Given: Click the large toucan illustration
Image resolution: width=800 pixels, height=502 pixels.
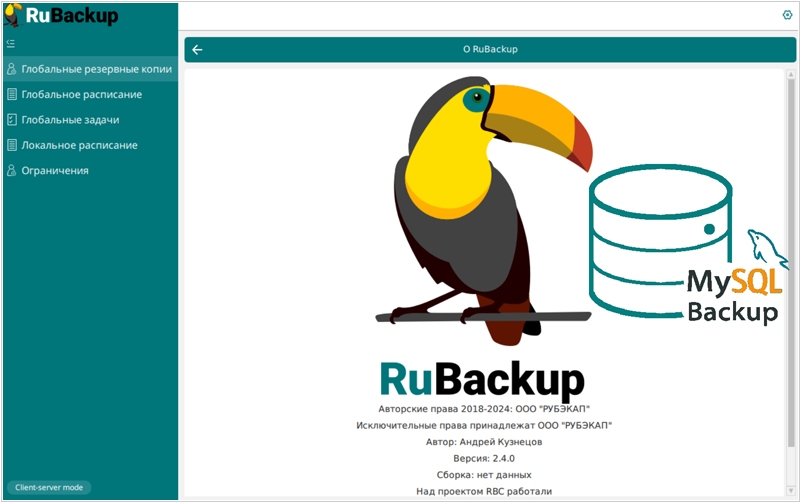Looking at the screenshot, I should (470, 200).
